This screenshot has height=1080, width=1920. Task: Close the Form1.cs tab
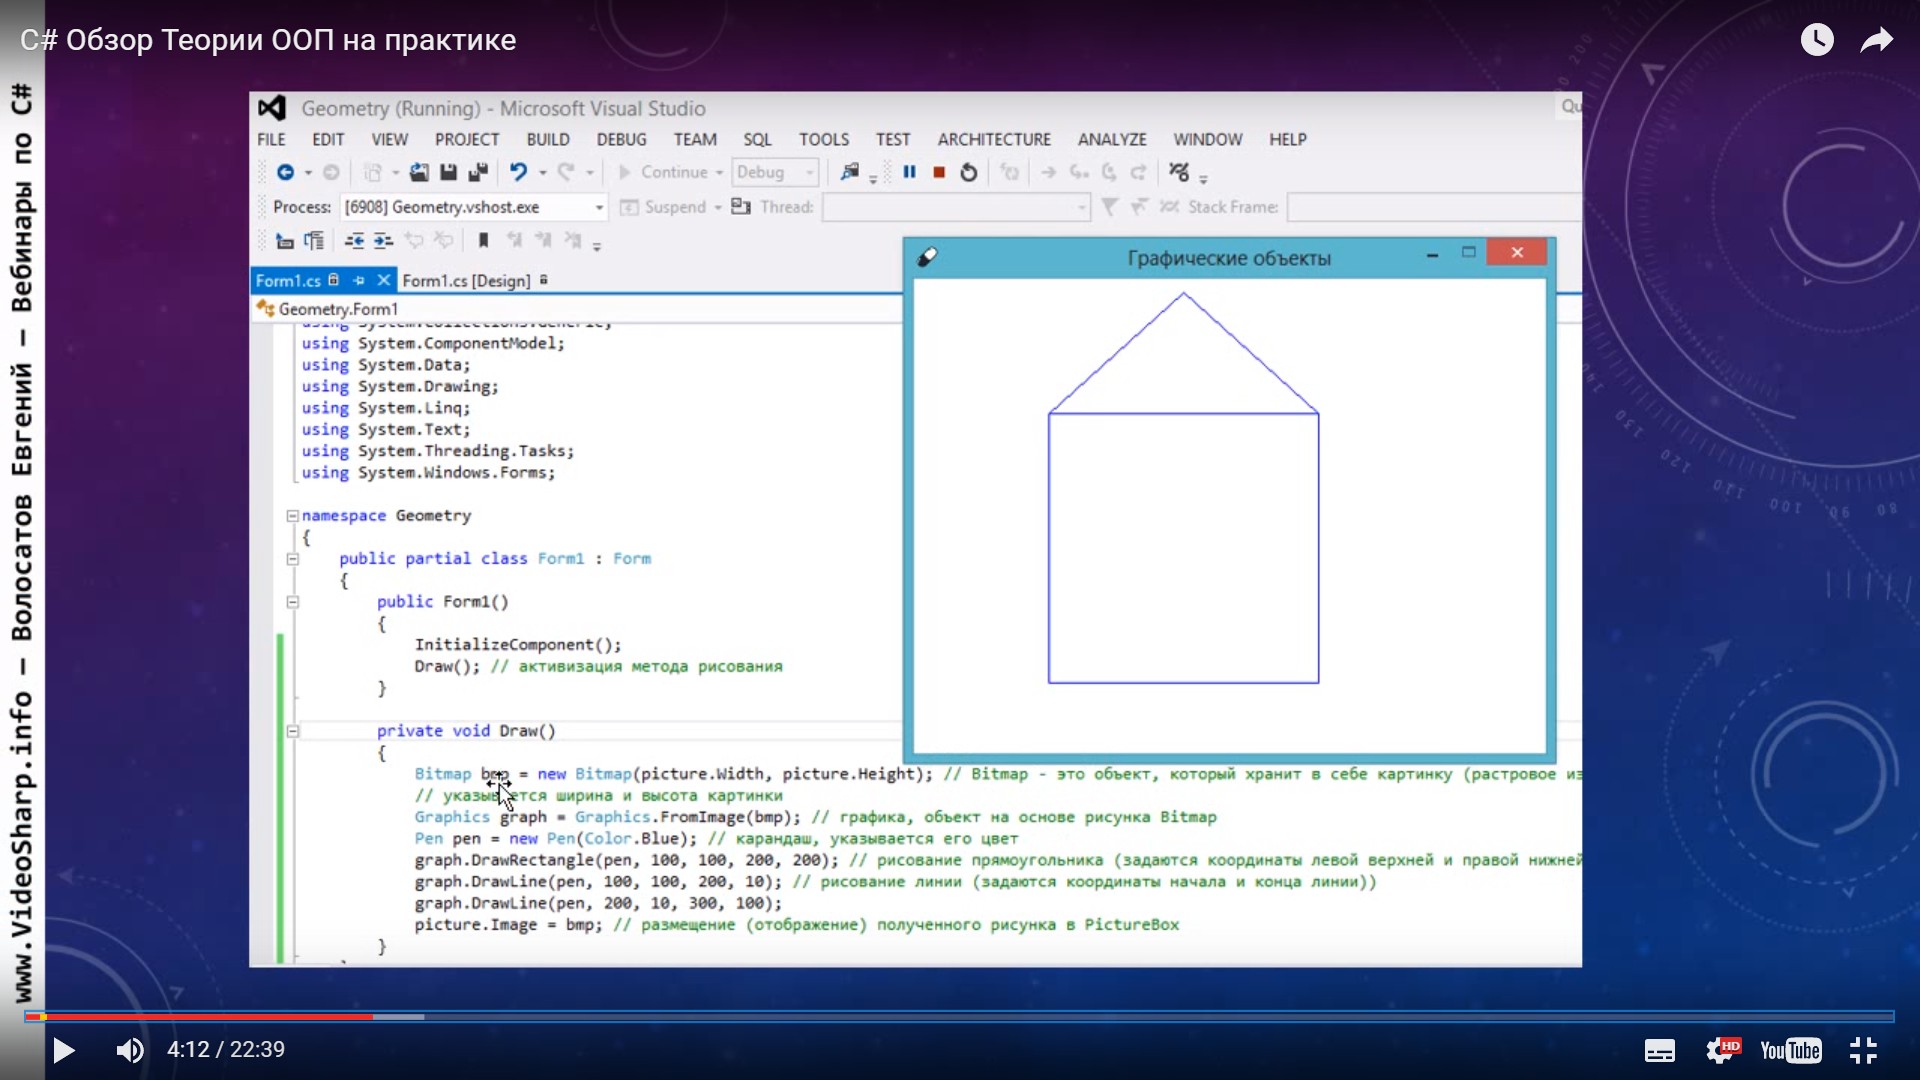pyautogui.click(x=383, y=280)
